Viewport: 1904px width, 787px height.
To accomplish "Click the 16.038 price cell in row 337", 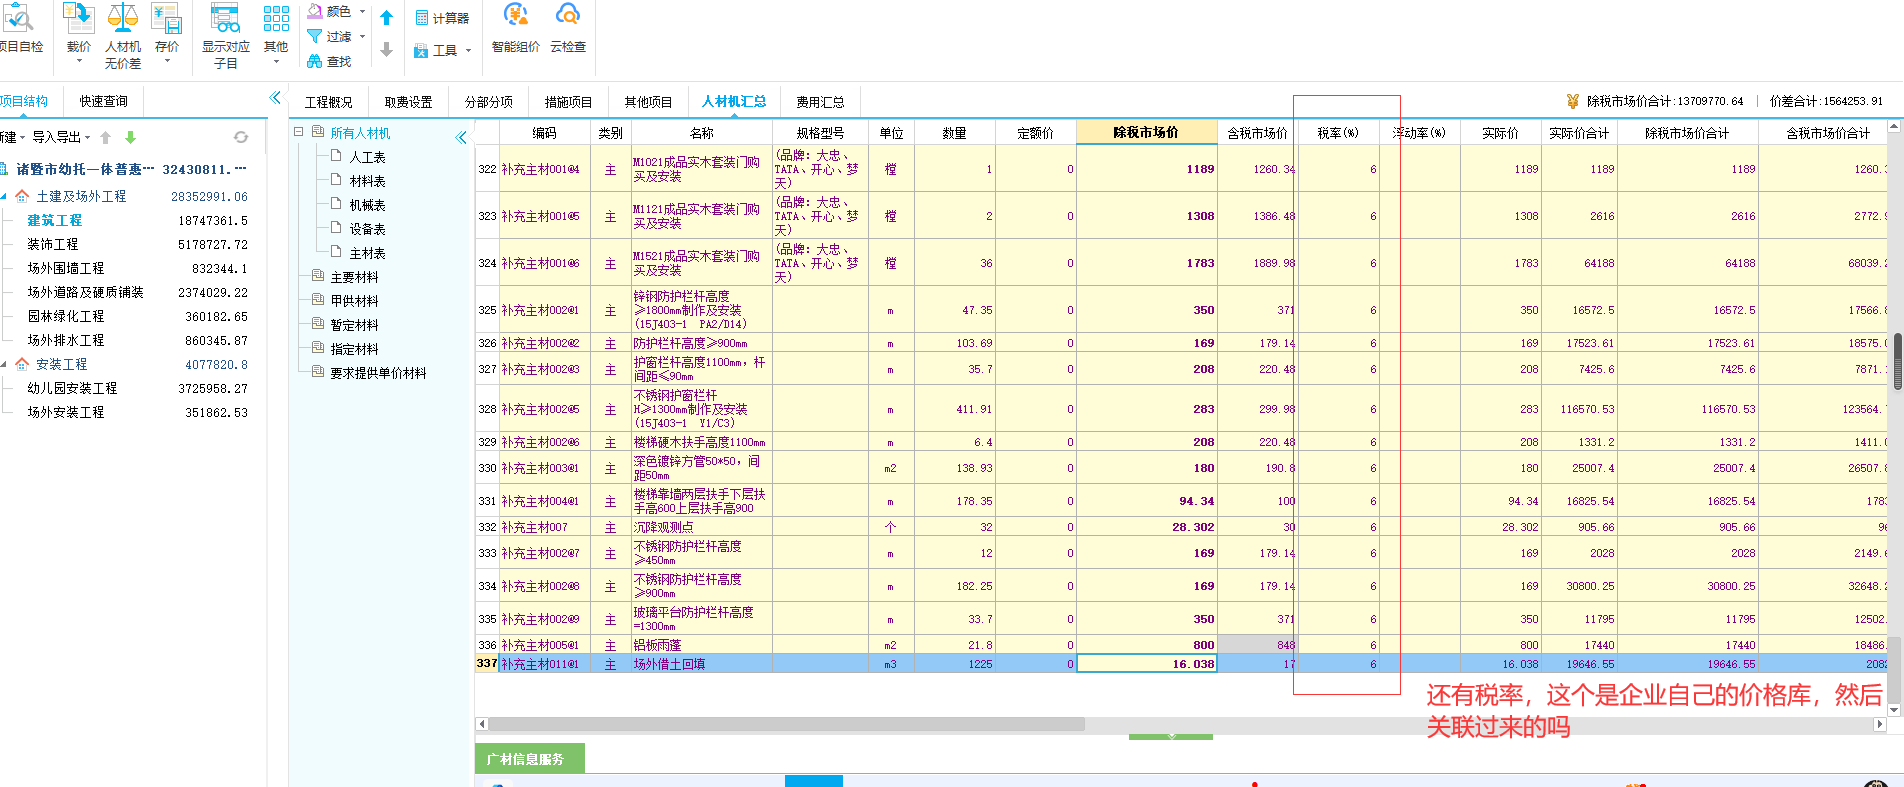I will tap(1146, 664).
